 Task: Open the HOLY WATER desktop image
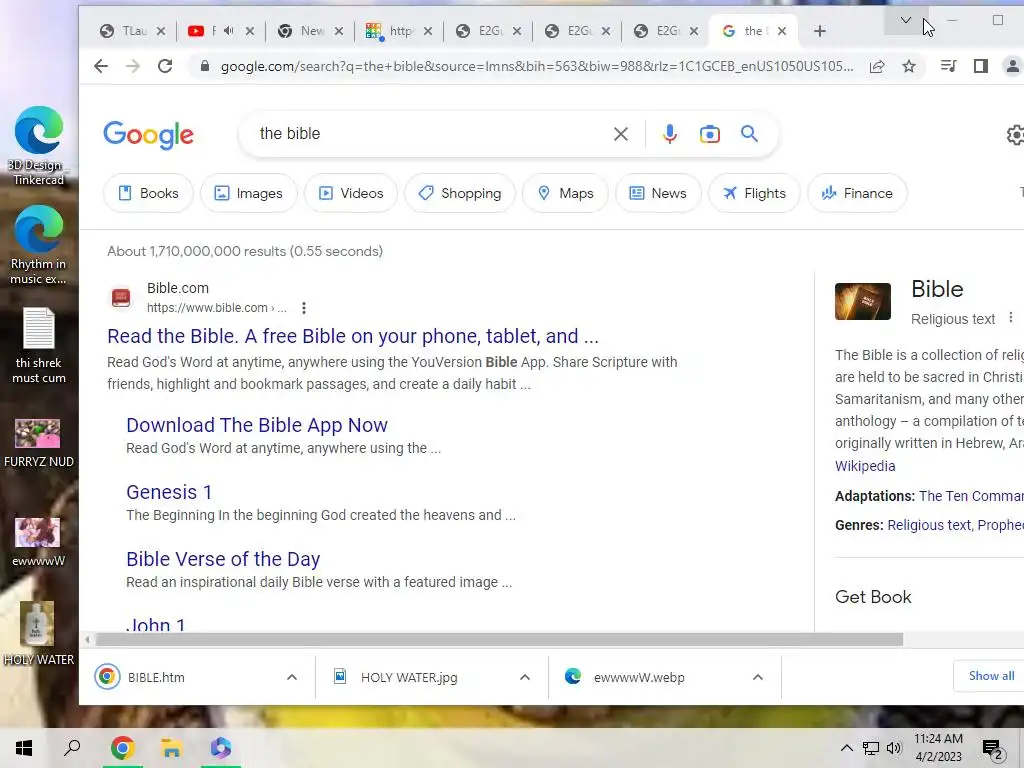tap(39, 633)
